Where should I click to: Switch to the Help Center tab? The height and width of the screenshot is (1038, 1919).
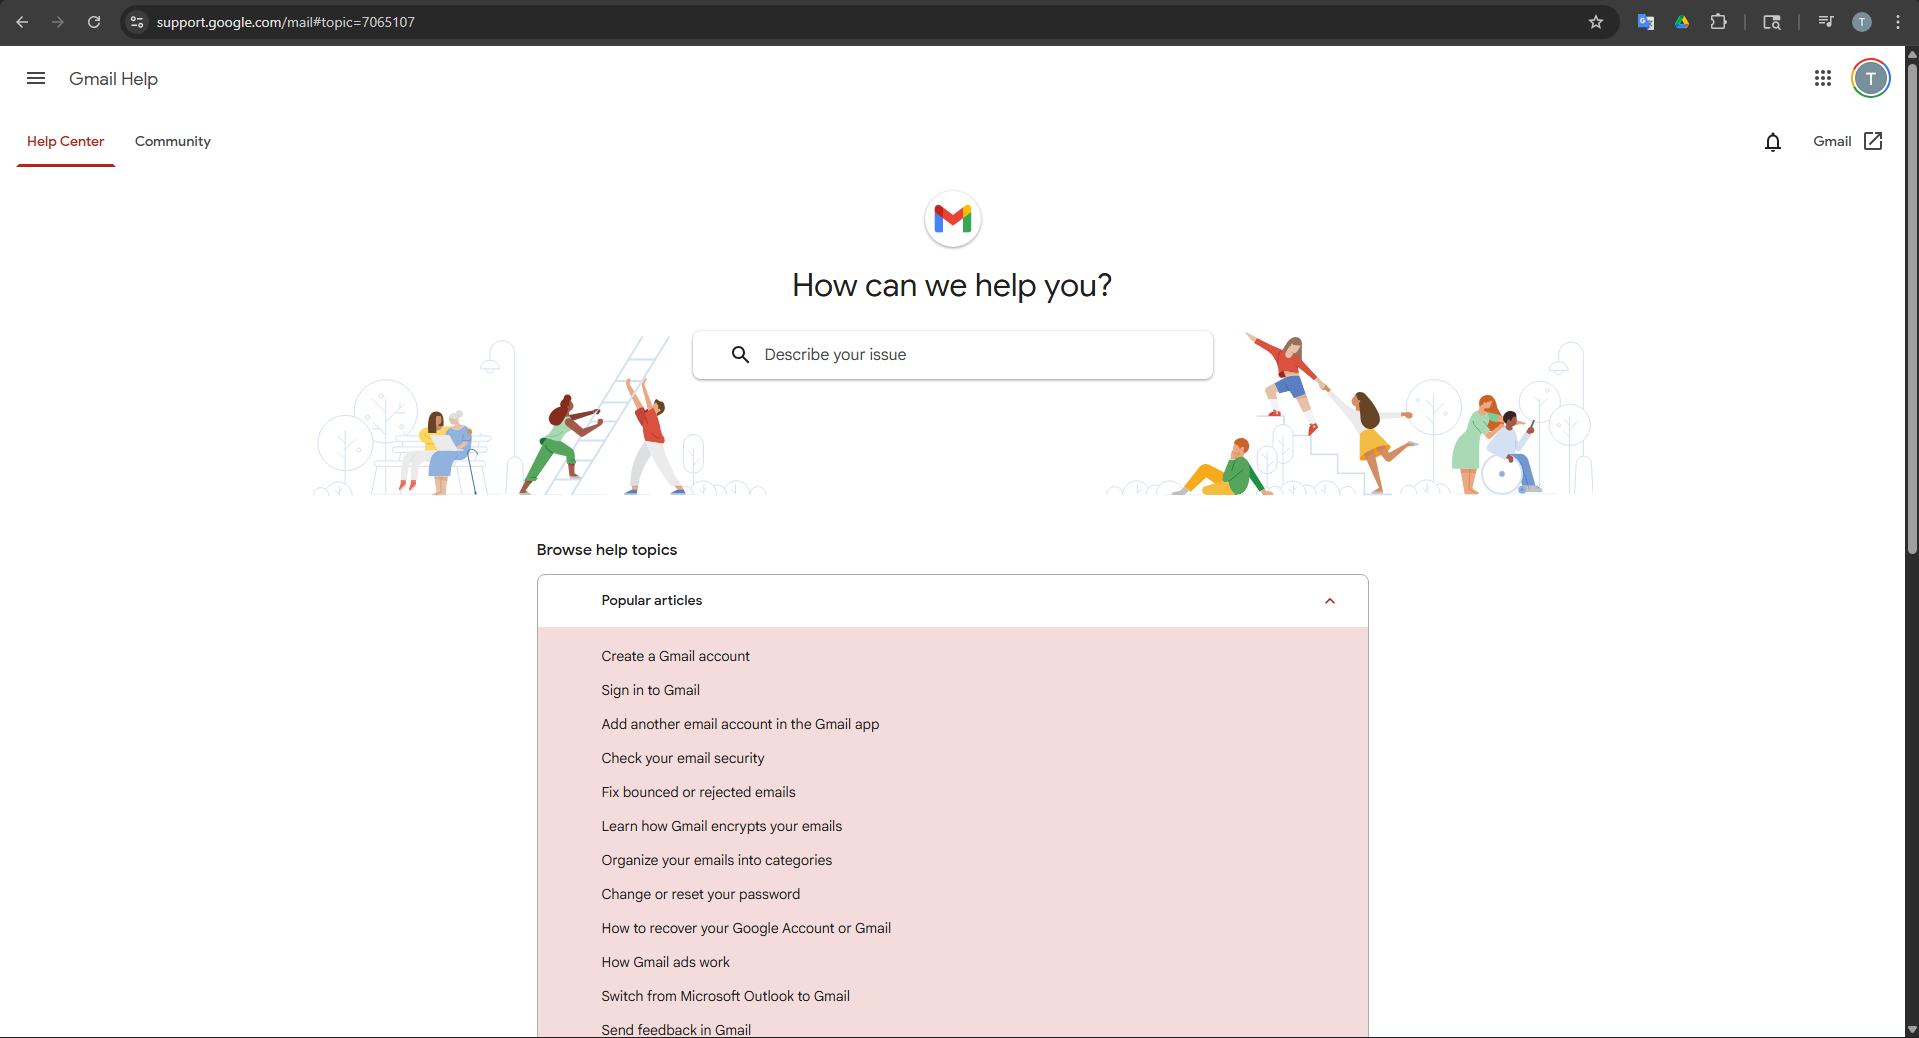[66, 142]
